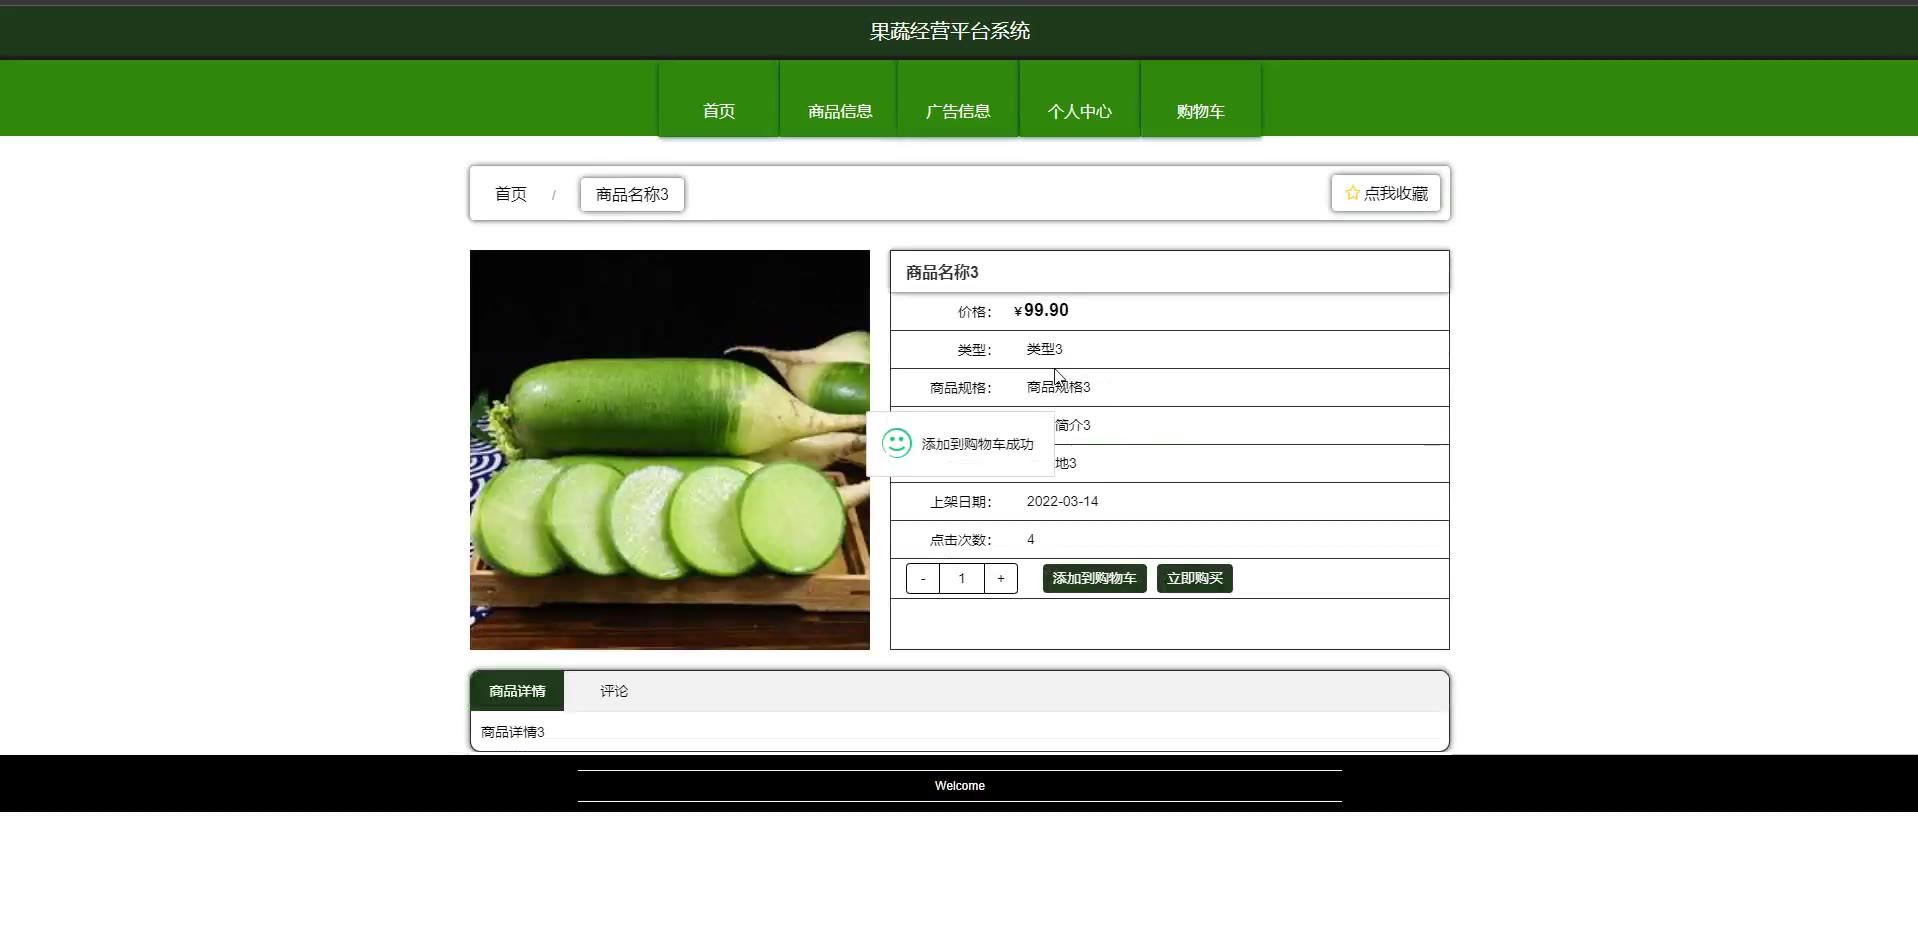Screen dimensions: 1918x940
Task: Click the 商品规格3 value text
Action: tap(1059, 387)
